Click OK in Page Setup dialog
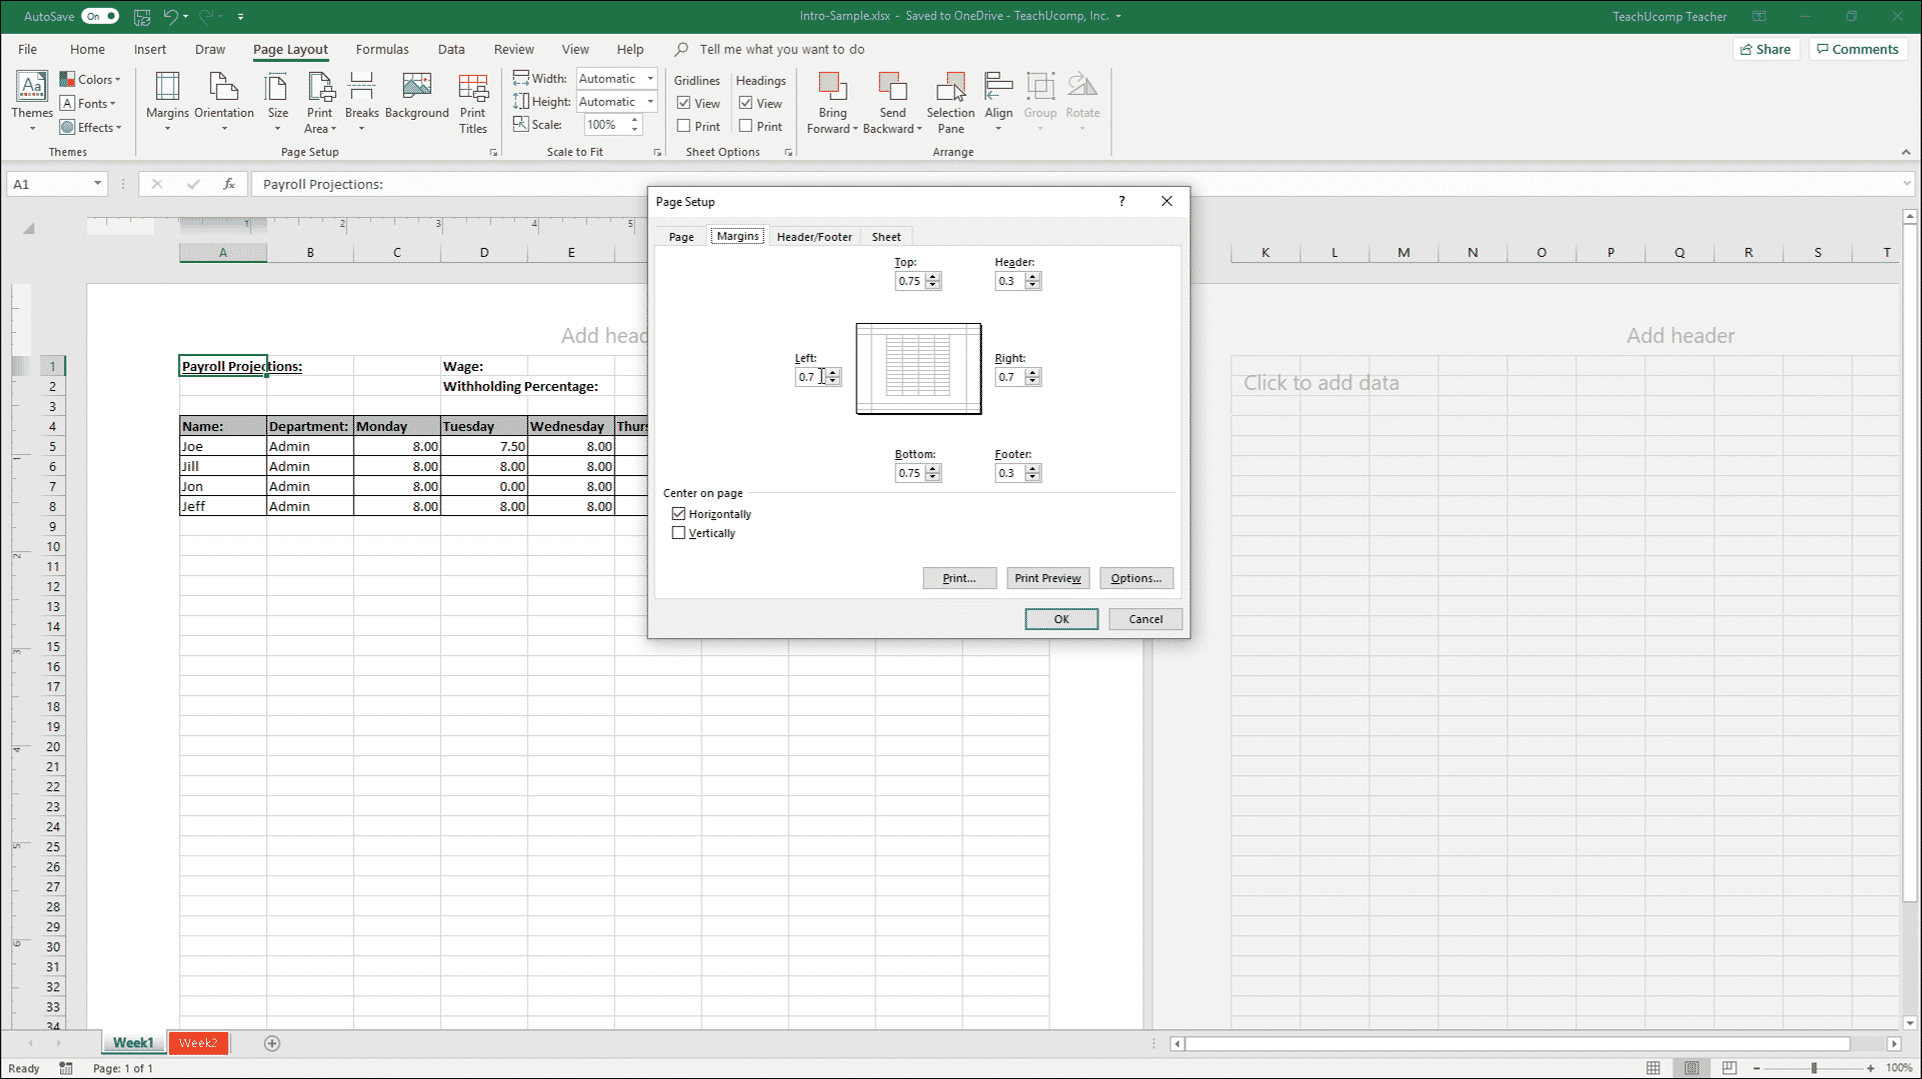Screen dimensions: 1922x1079 click(1061, 619)
